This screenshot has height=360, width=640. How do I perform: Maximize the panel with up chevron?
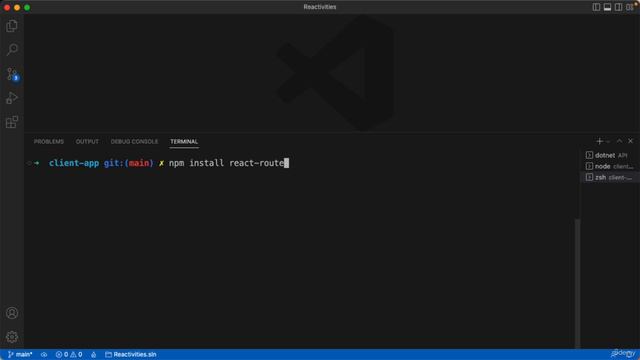tap(619, 141)
